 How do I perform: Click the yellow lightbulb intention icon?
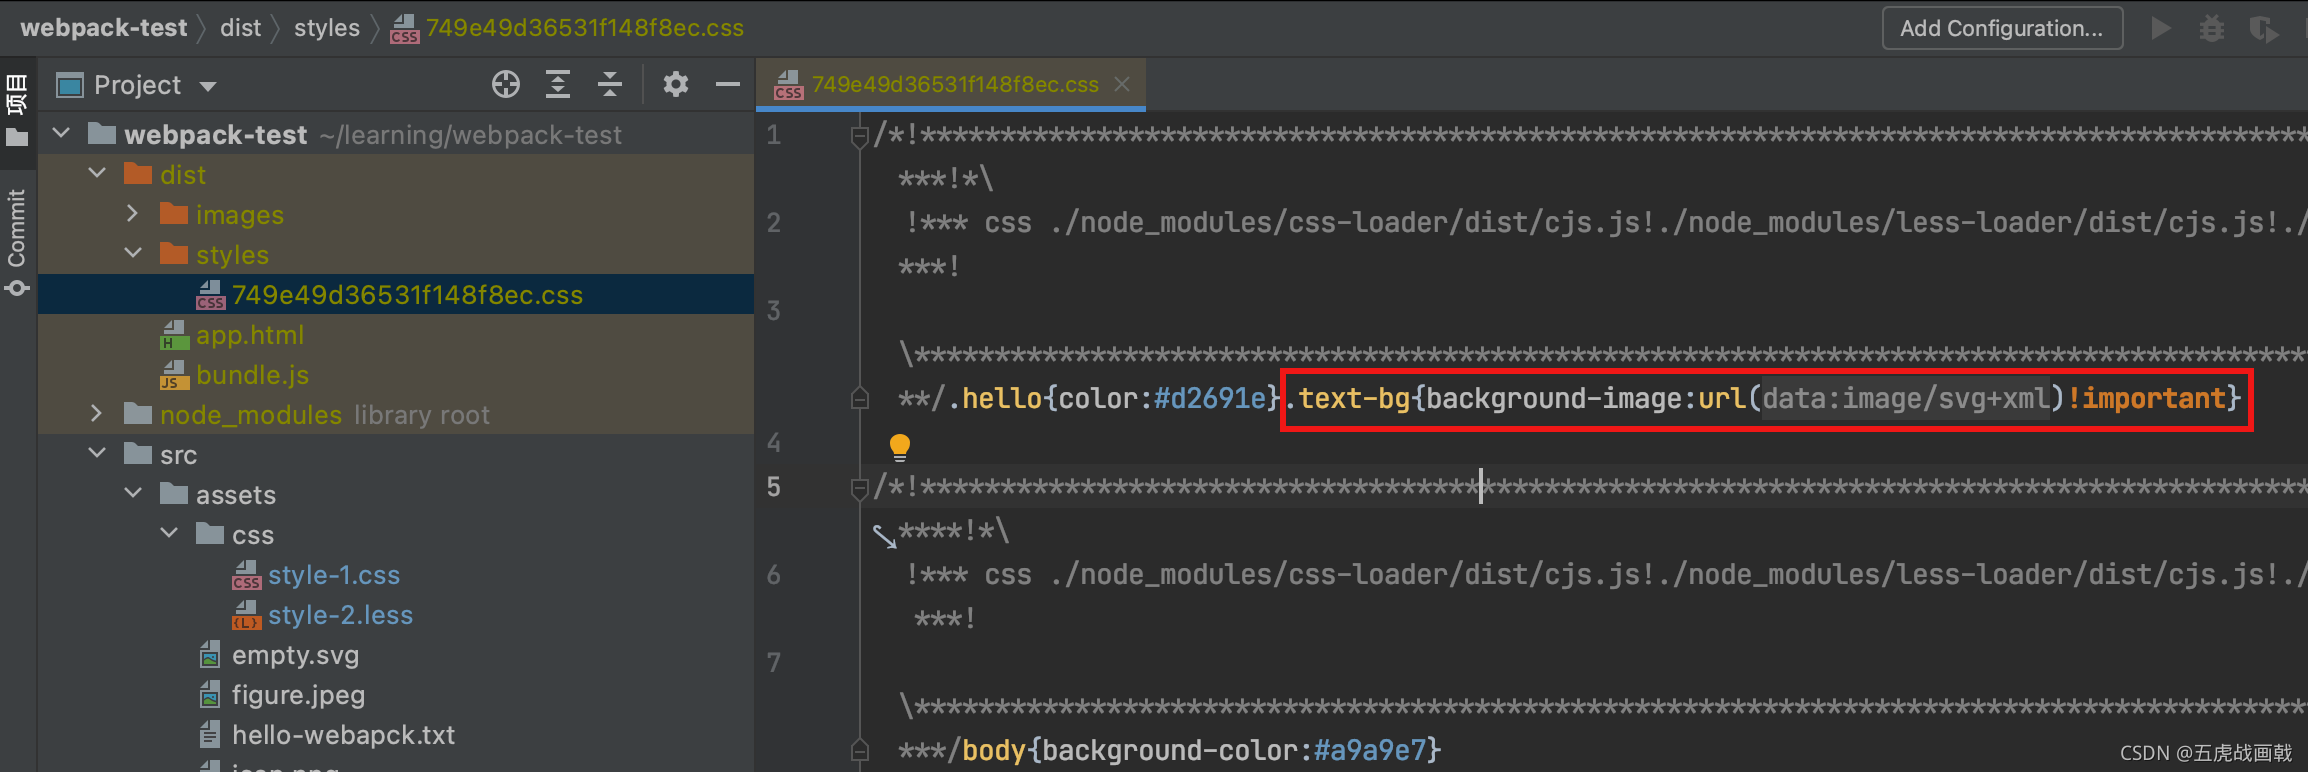pyautogui.click(x=900, y=446)
